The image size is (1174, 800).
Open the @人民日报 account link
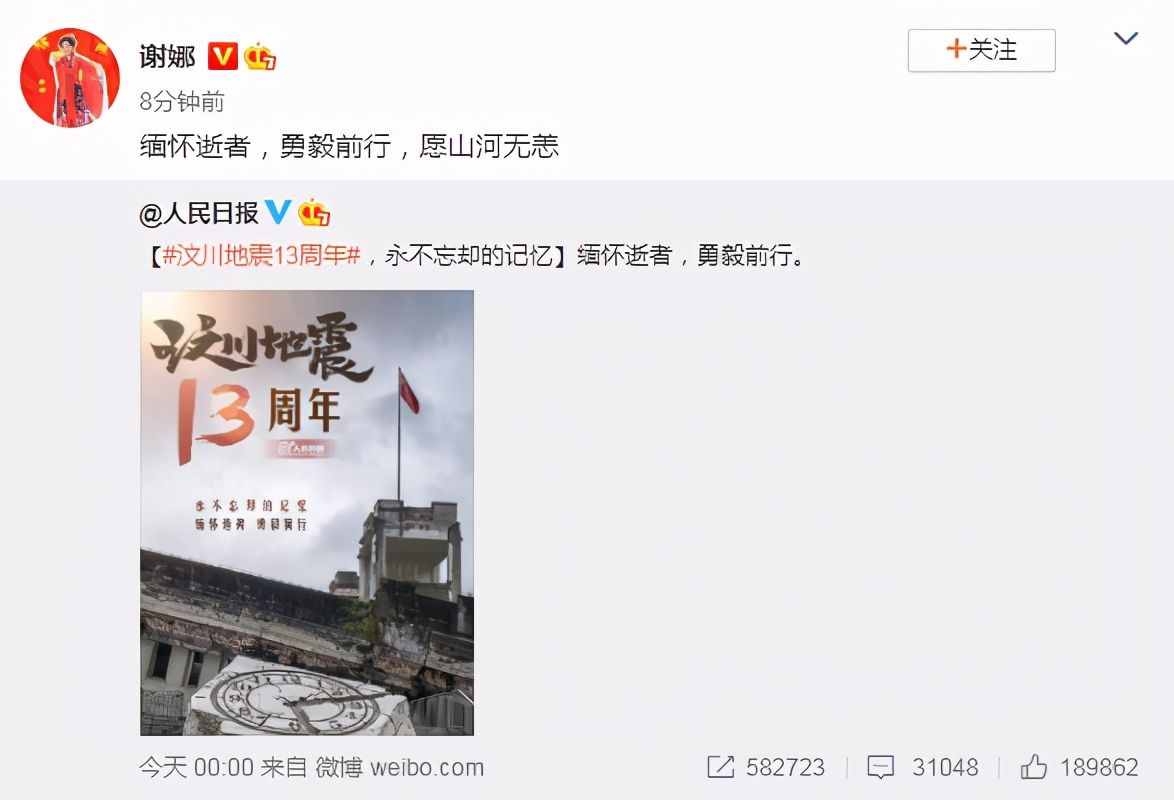click(198, 213)
